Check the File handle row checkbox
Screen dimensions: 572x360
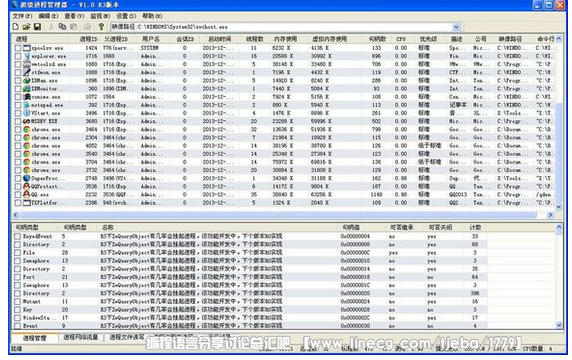pos(18,253)
